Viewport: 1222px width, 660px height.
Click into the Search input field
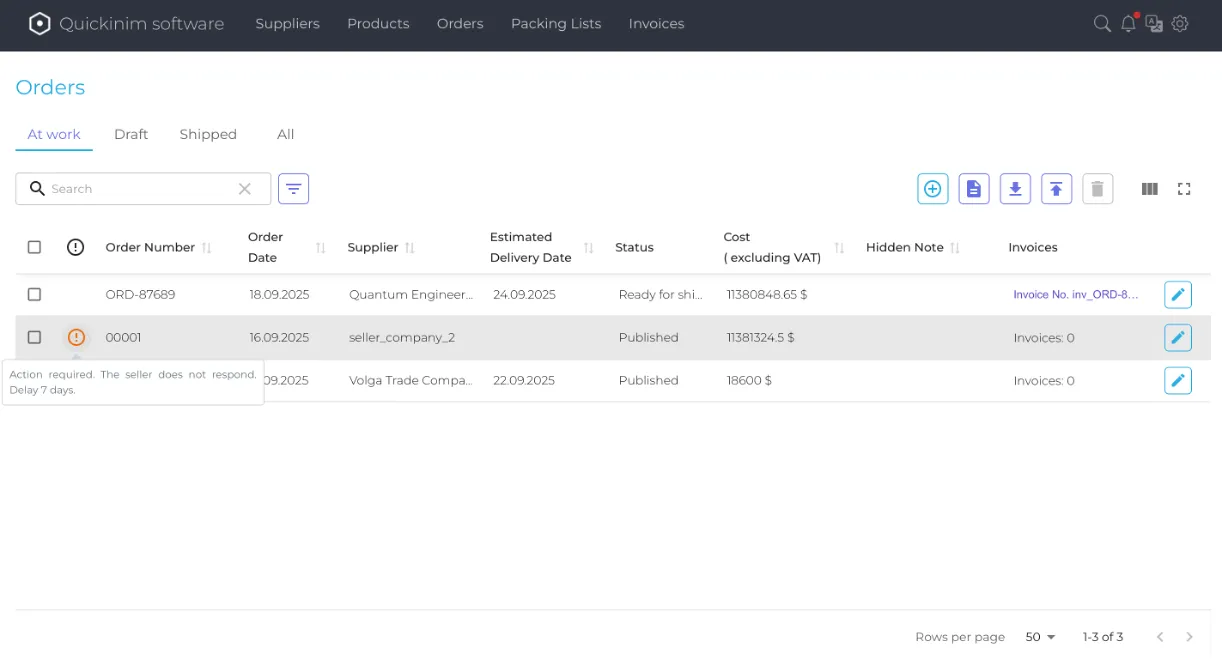(x=140, y=189)
